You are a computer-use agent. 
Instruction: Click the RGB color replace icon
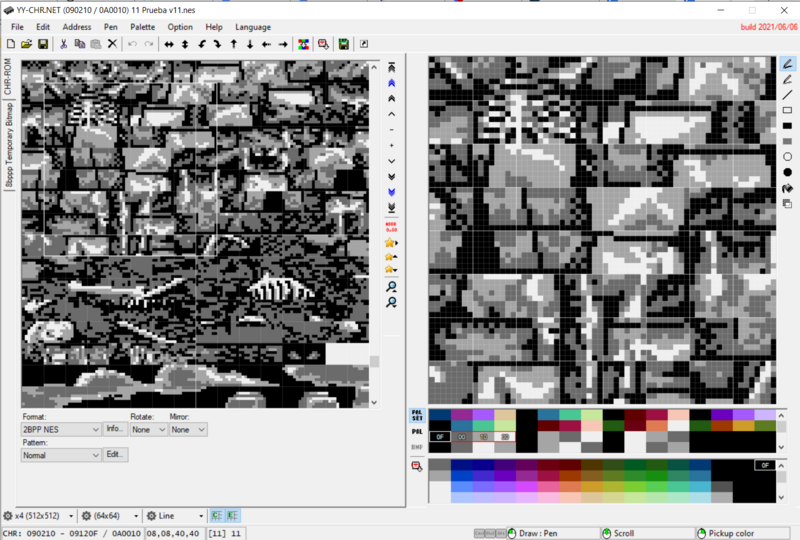[x=304, y=44]
